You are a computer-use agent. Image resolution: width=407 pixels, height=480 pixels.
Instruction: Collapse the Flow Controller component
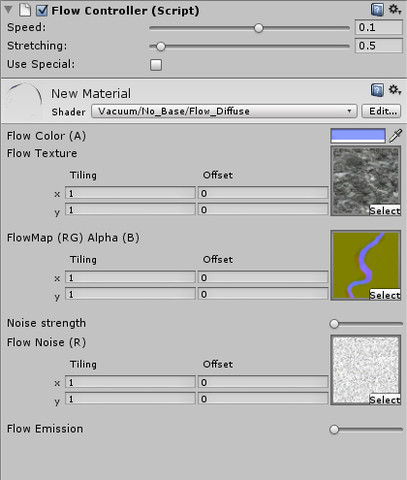coord(9,10)
